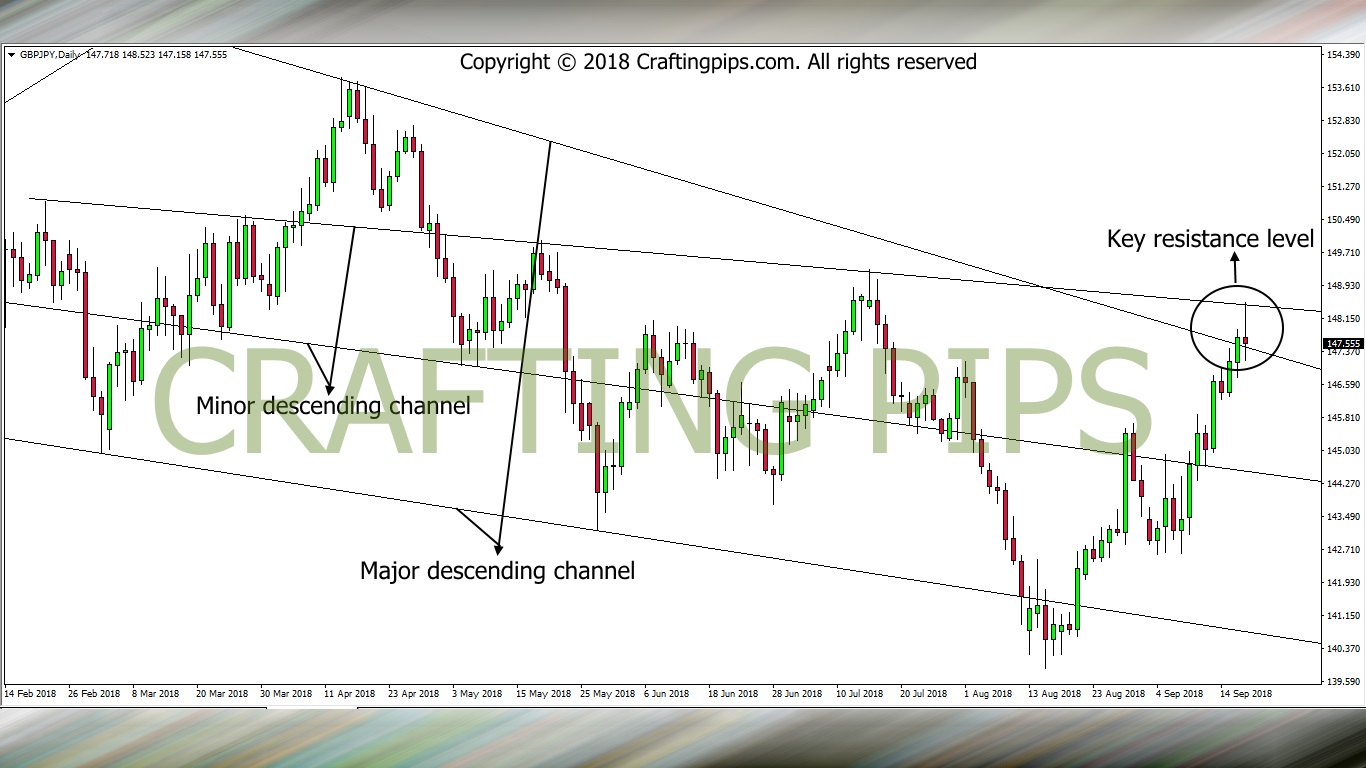Viewport: 1366px width, 768px height.
Task: Click the 145.030 price axis value
Action: (1344, 451)
